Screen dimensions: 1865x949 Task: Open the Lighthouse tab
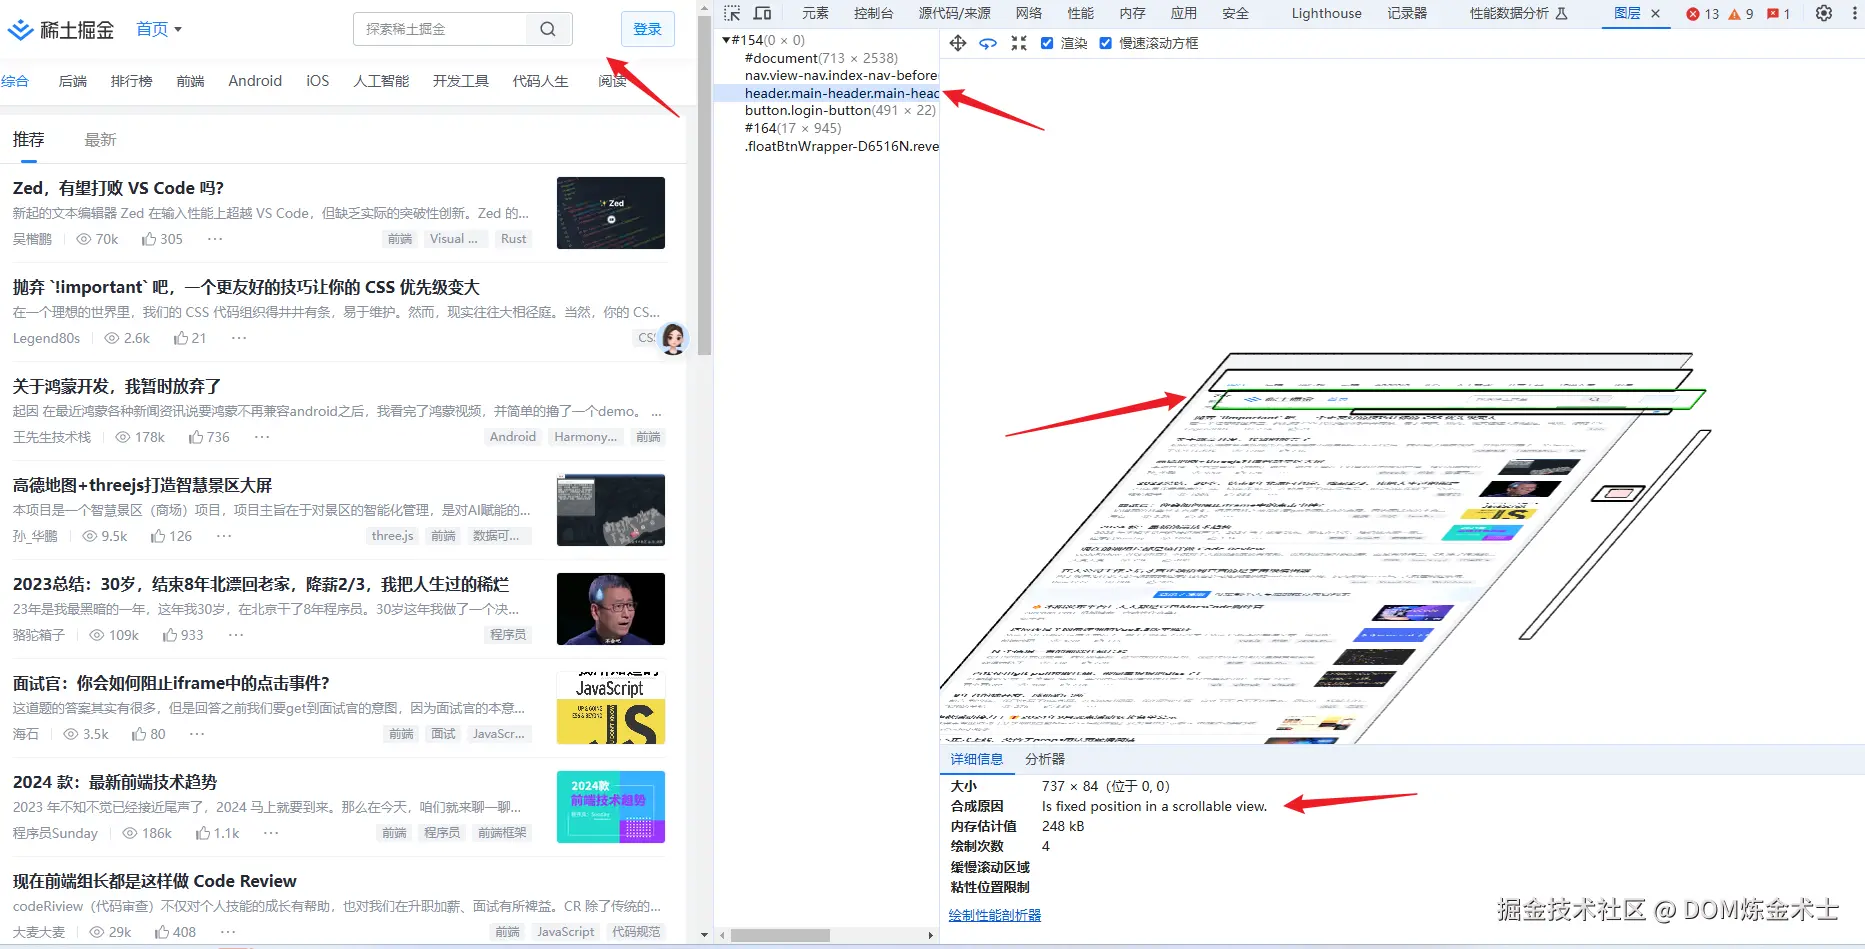1326,13
